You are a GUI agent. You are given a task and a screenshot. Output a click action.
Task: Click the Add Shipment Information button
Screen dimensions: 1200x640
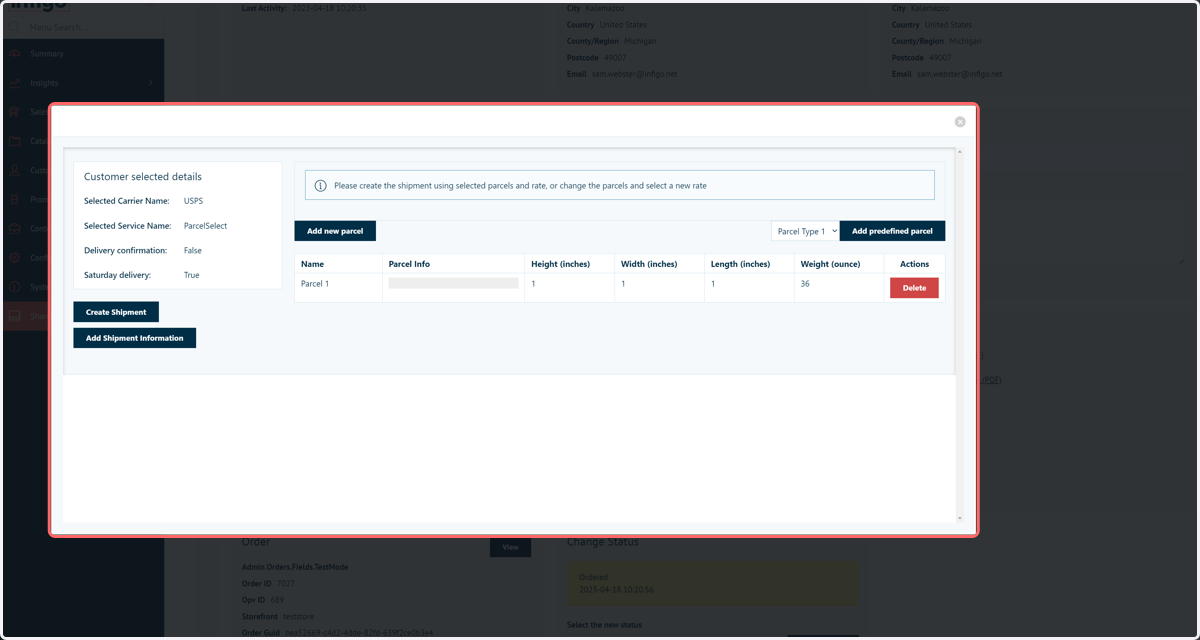(135, 338)
